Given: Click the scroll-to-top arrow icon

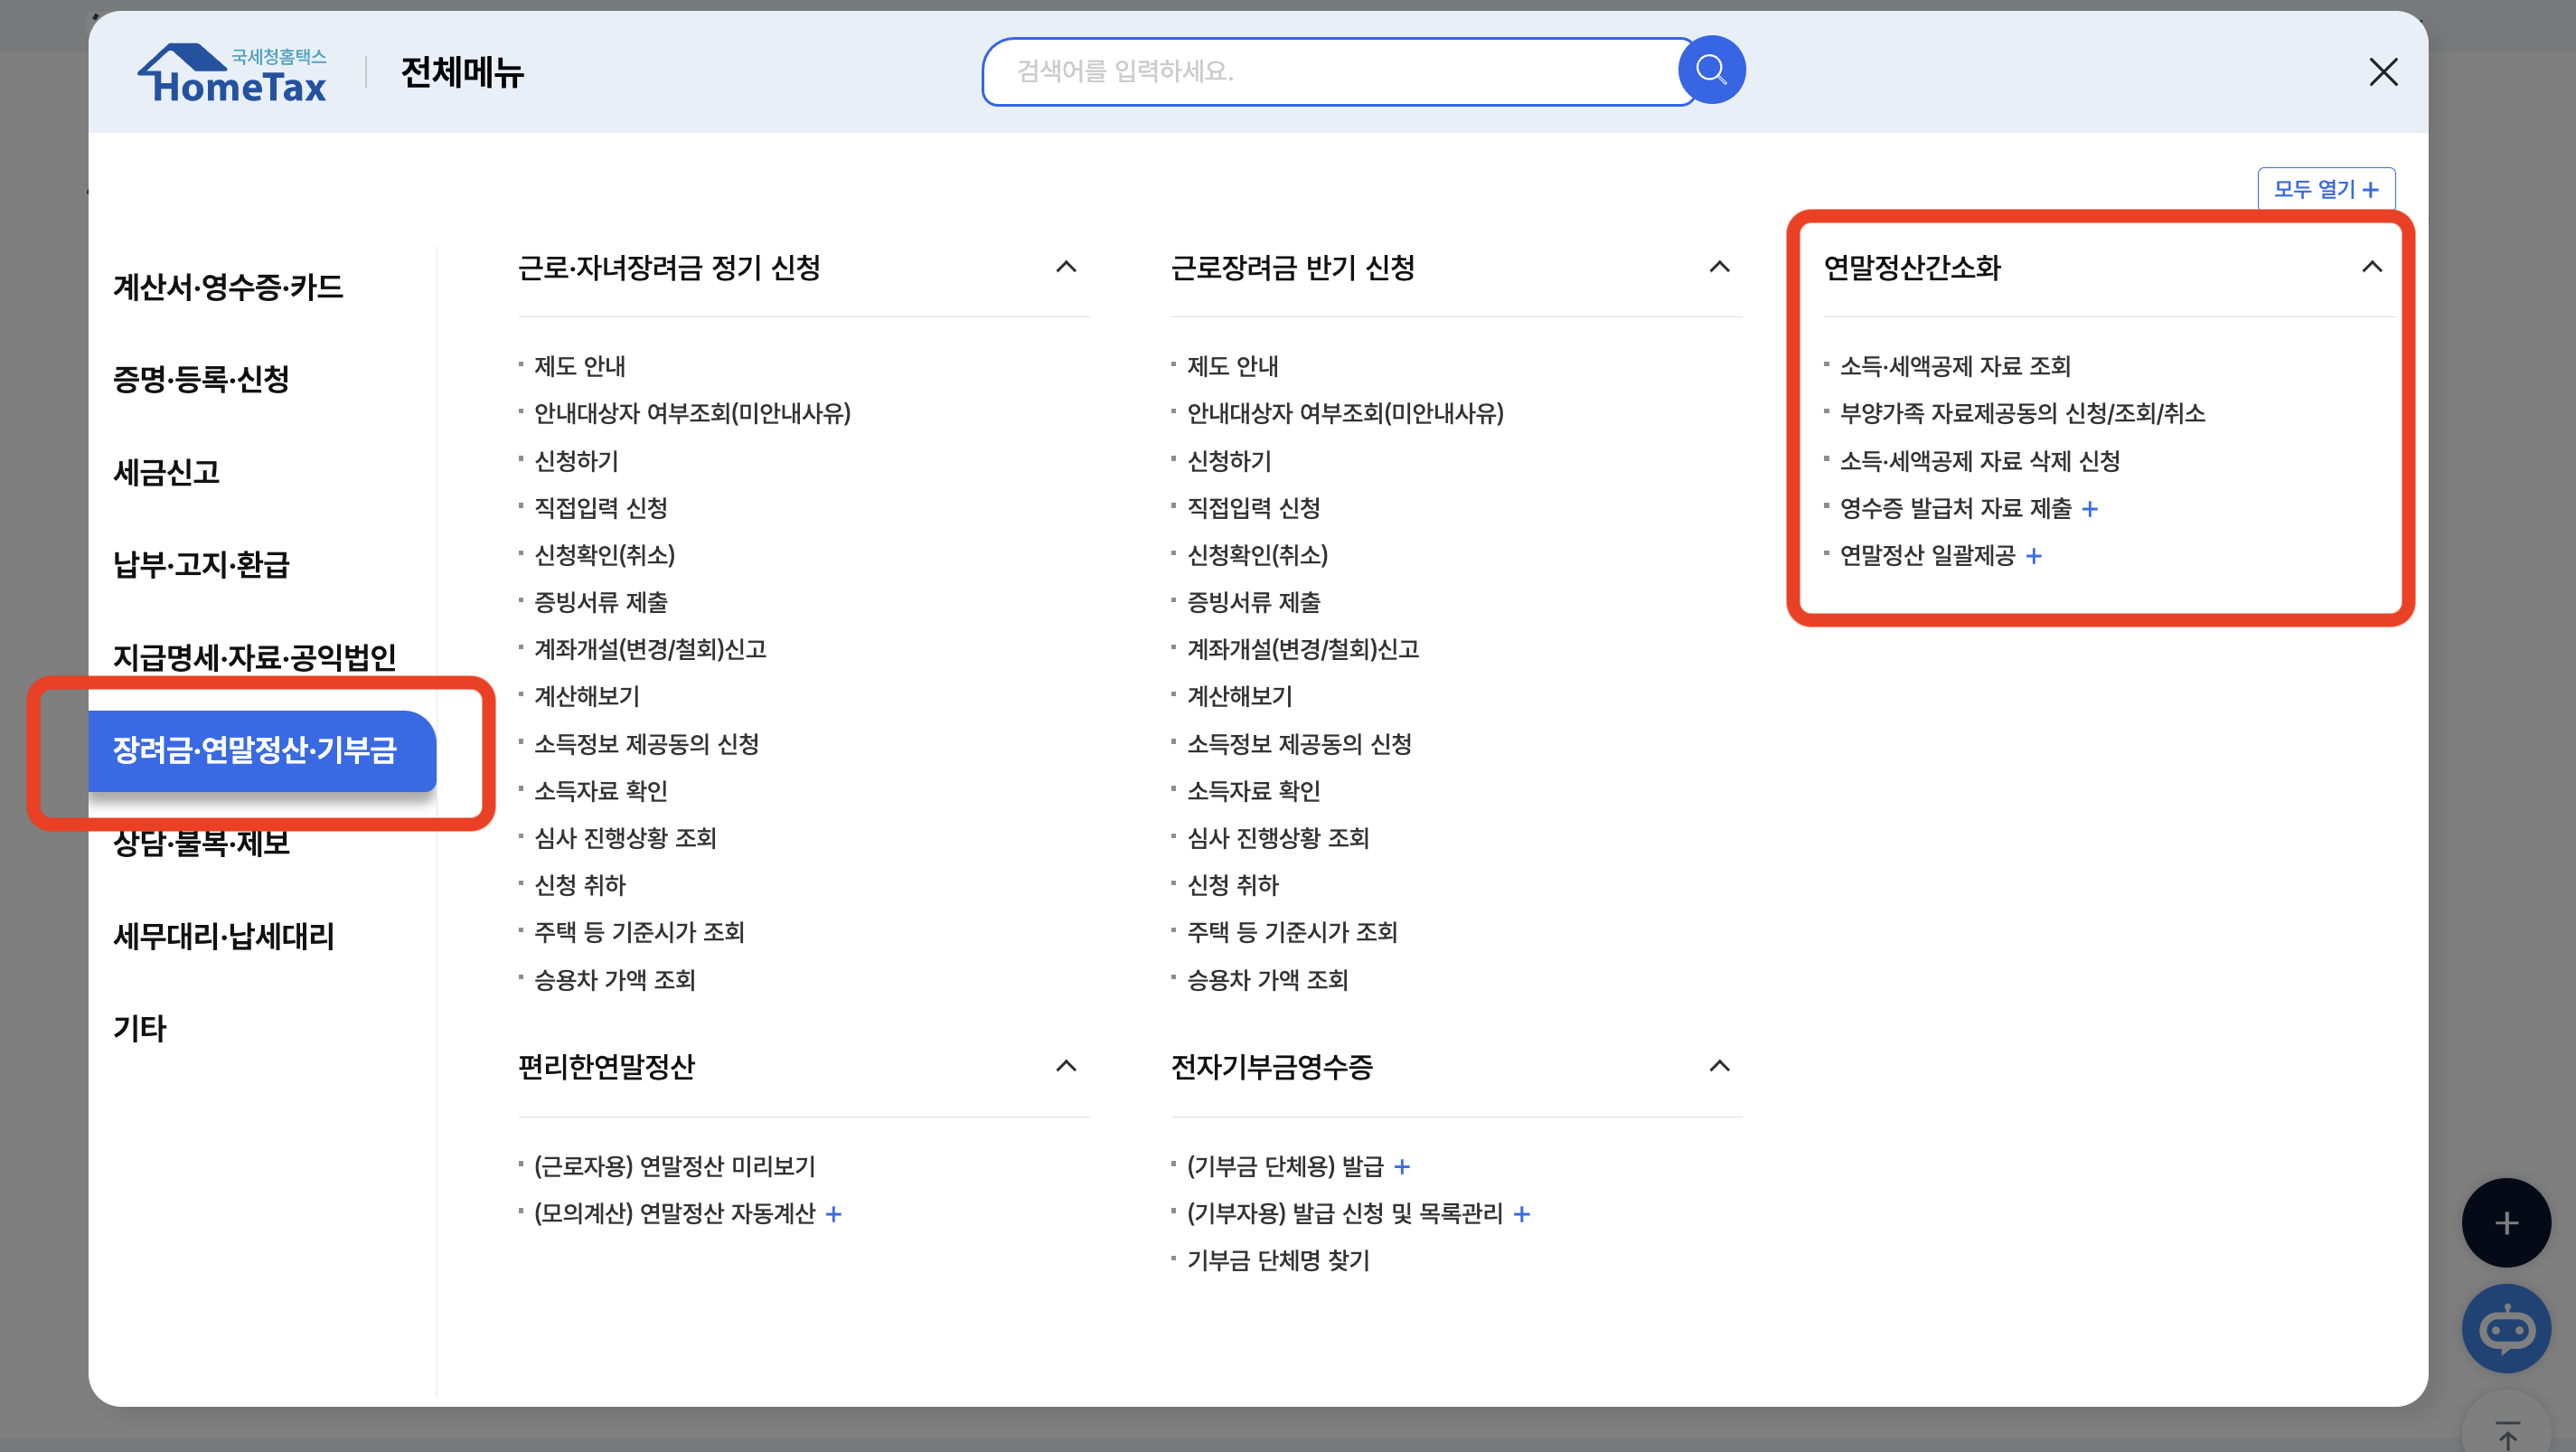Looking at the screenshot, I should coord(2507,1432).
